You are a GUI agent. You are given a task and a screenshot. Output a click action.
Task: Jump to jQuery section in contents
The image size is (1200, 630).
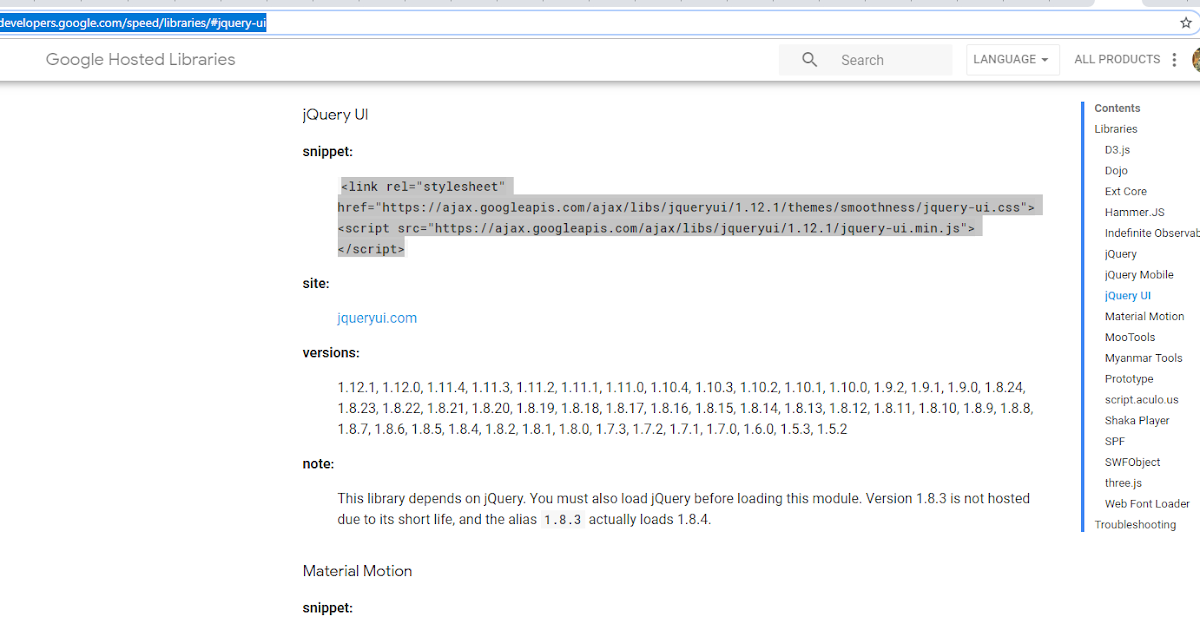click(1121, 254)
